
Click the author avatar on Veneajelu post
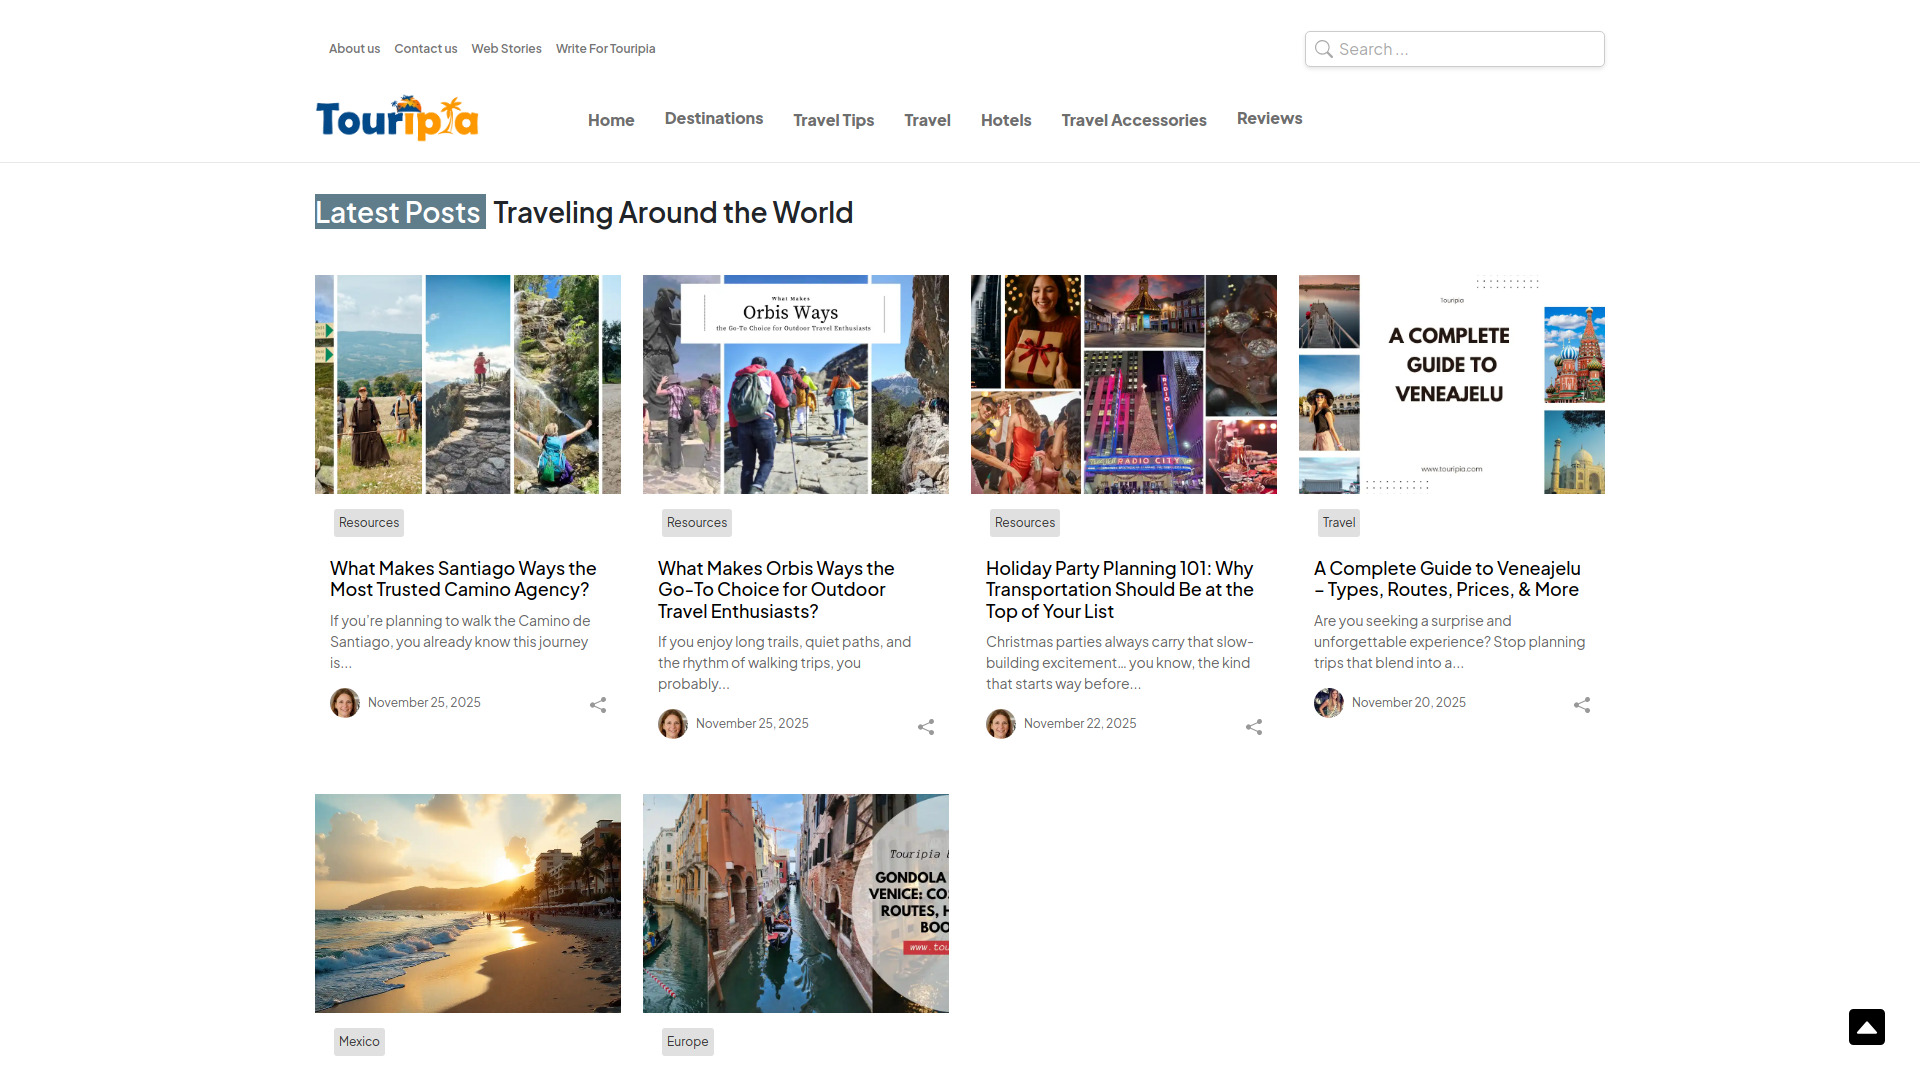[1328, 702]
